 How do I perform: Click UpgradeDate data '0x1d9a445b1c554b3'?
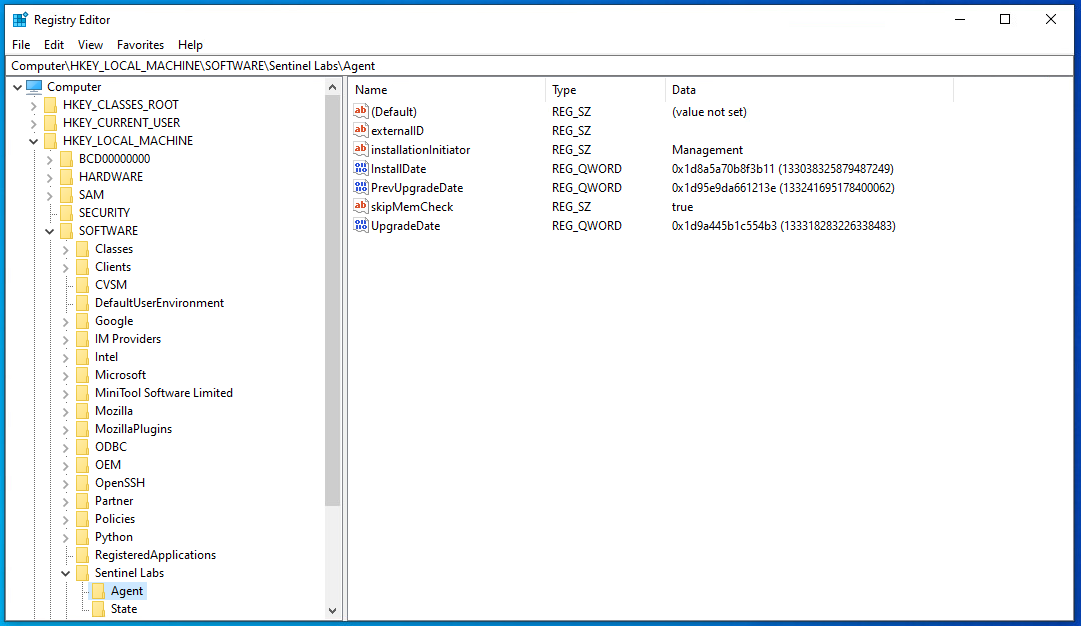(725, 225)
